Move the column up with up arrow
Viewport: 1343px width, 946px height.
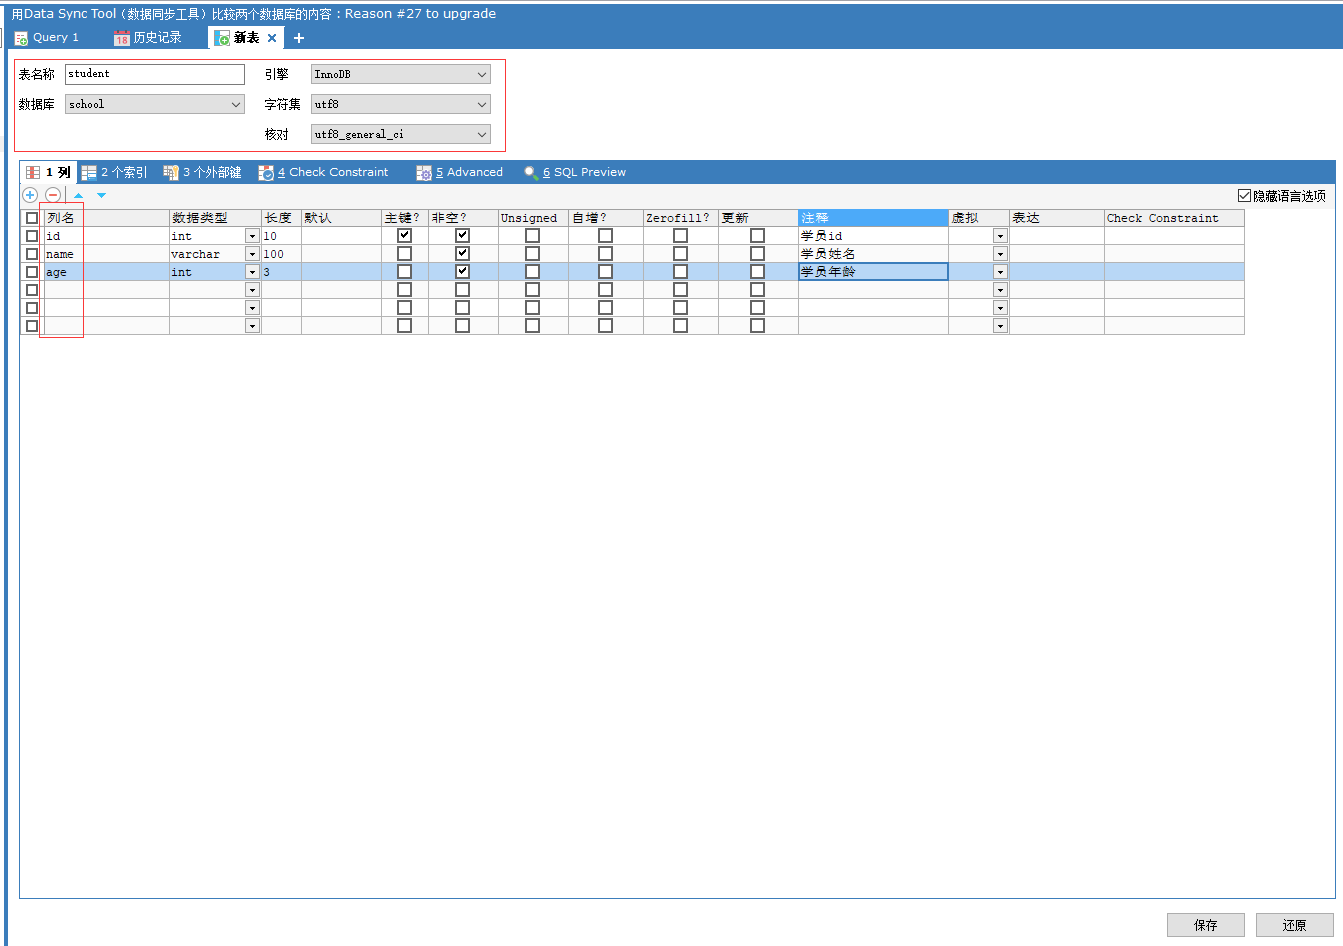tap(78, 195)
